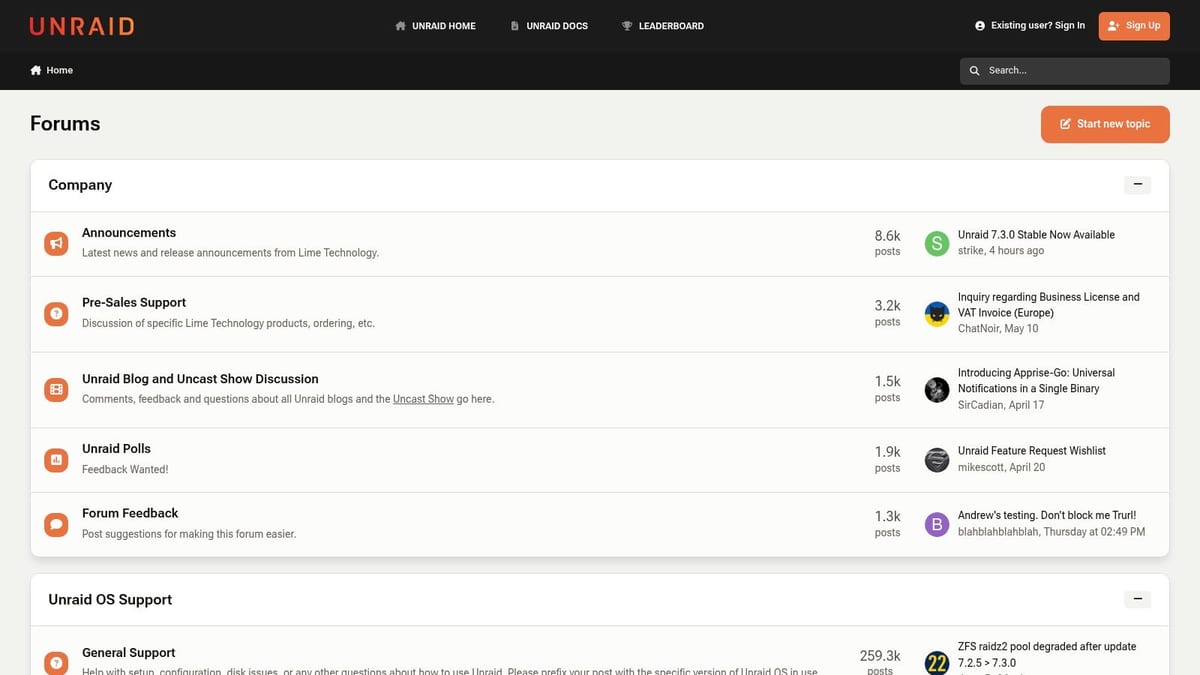
Task: Open ZFS raidz2 pool degraded topic
Action: [1047, 655]
